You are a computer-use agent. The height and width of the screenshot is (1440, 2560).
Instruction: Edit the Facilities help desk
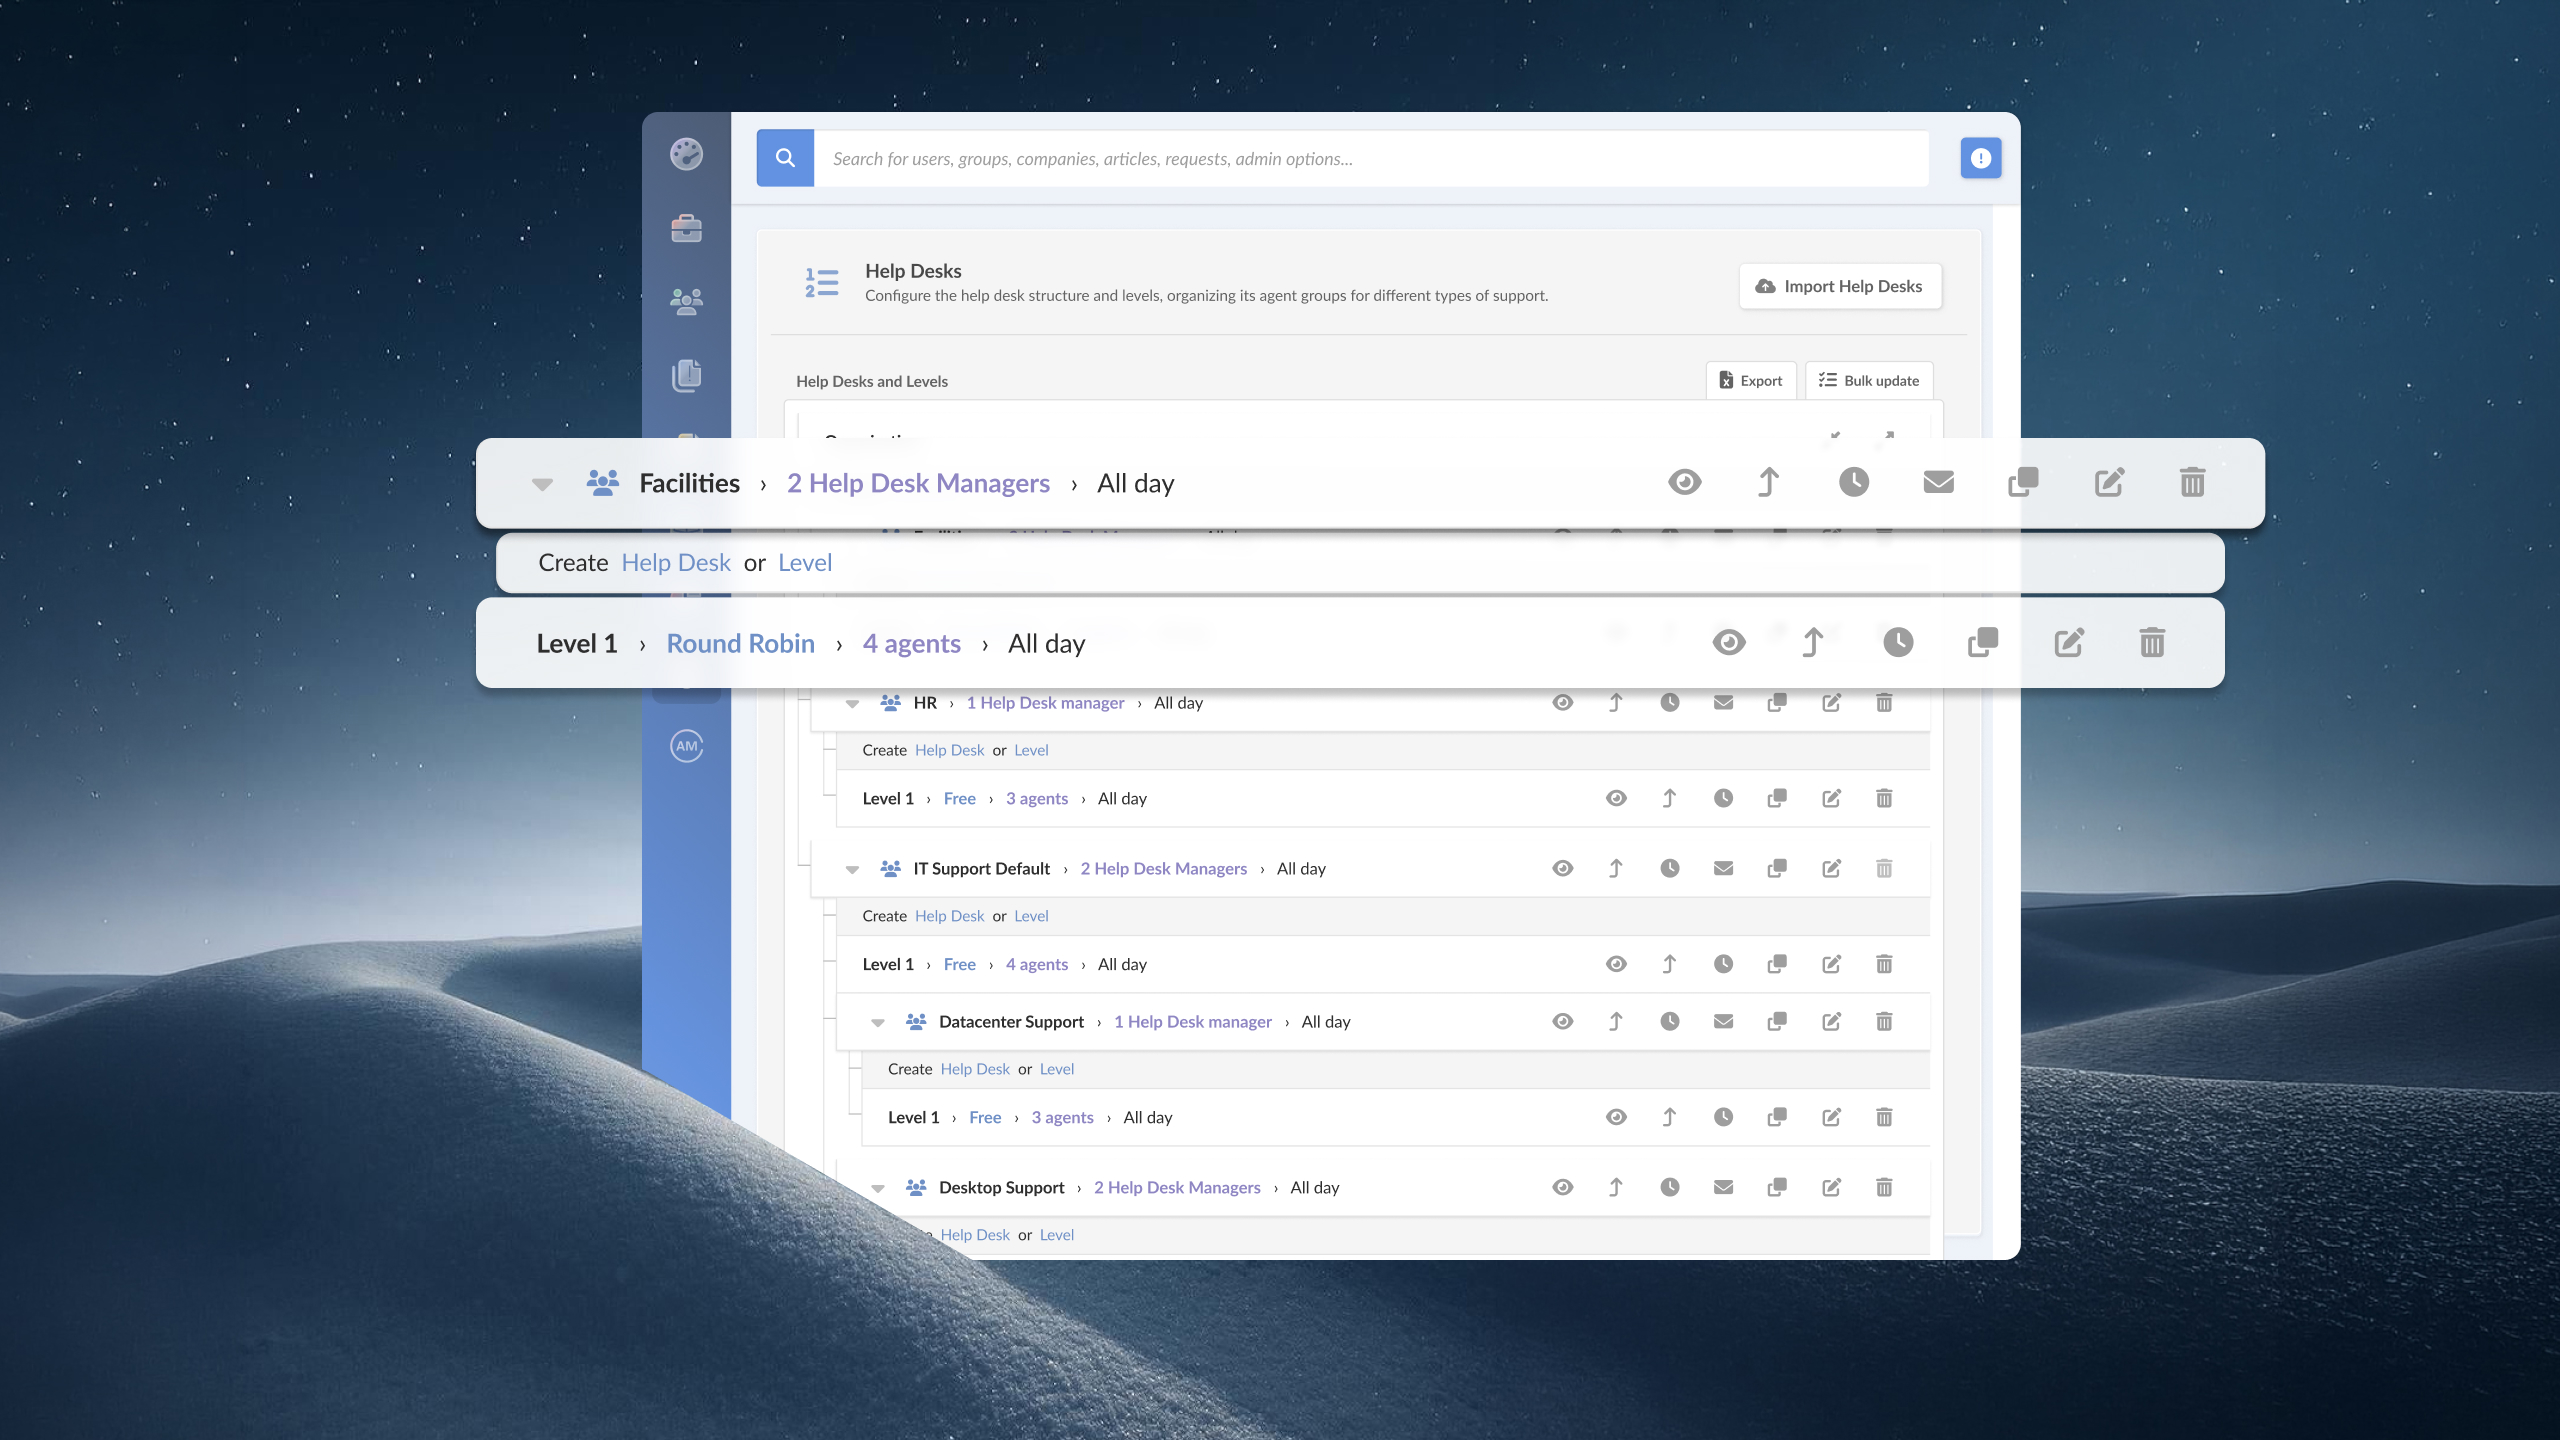click(x=2109, y=482)
